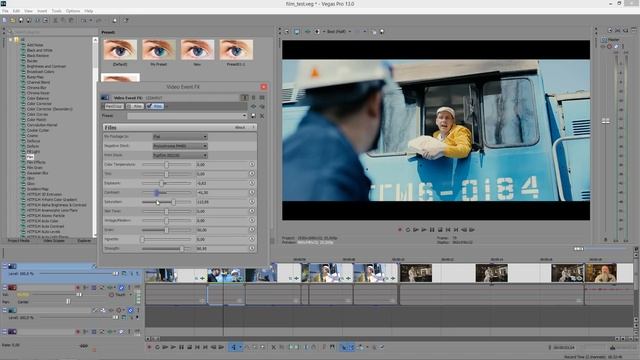This screenshot has height=360, width=640.
Task: Select Brightness and Contrast effect
Action: tap(46, 66)
